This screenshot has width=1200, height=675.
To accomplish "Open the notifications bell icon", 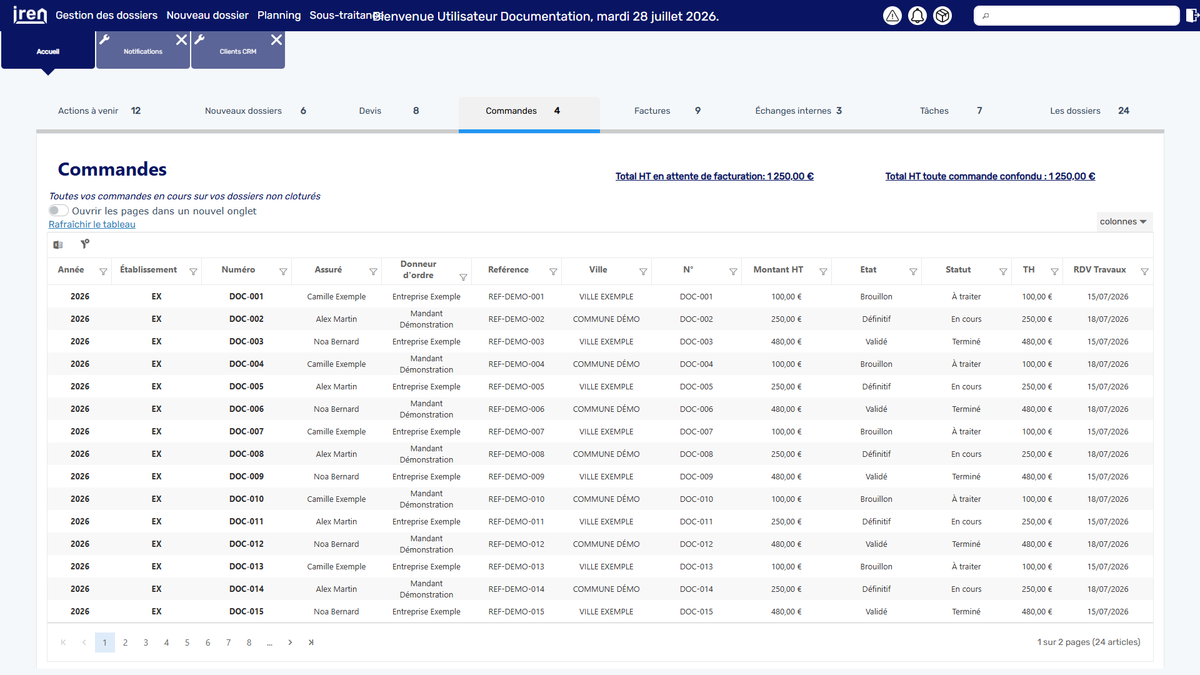I will point(917,16).
